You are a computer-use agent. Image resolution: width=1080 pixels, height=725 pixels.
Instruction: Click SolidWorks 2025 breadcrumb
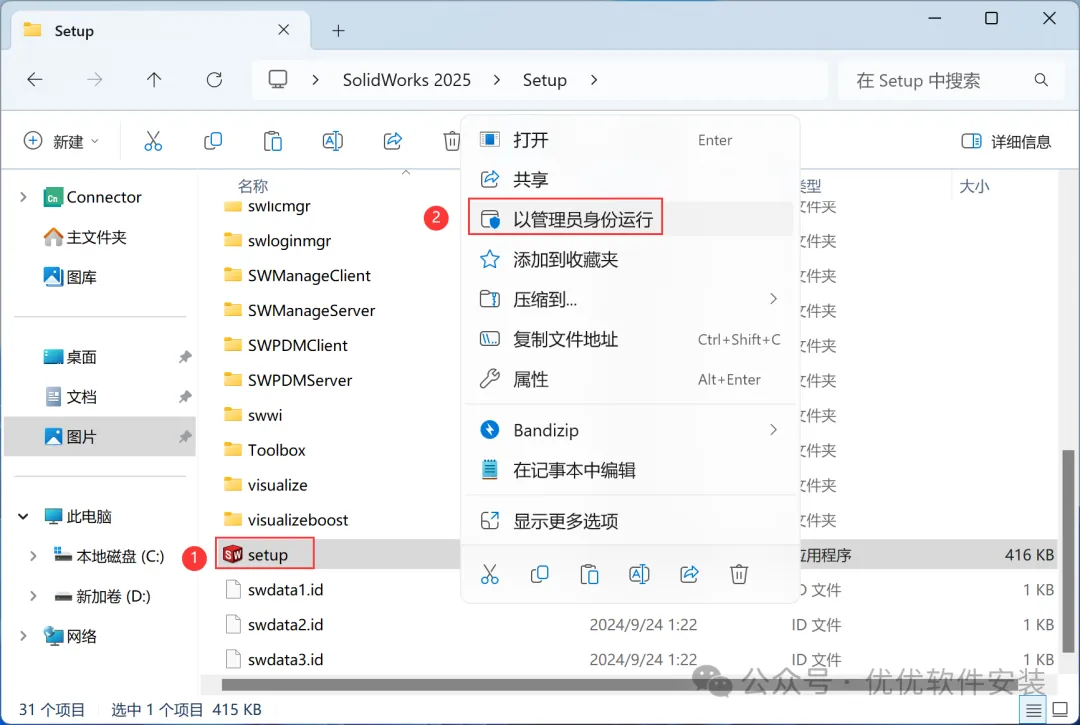[x=406, y=80]
